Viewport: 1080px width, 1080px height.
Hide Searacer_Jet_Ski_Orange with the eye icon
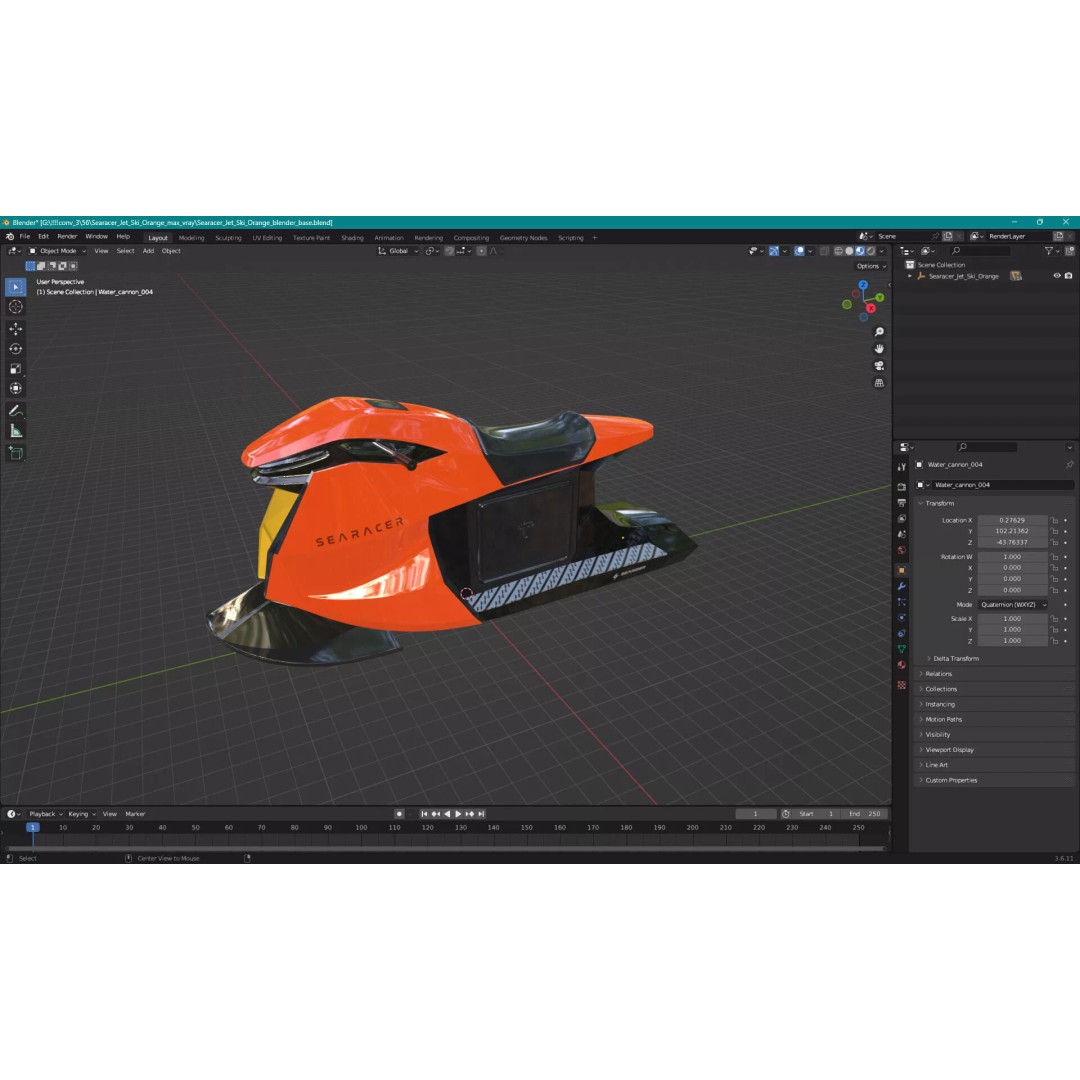(x=1057, y=276)
